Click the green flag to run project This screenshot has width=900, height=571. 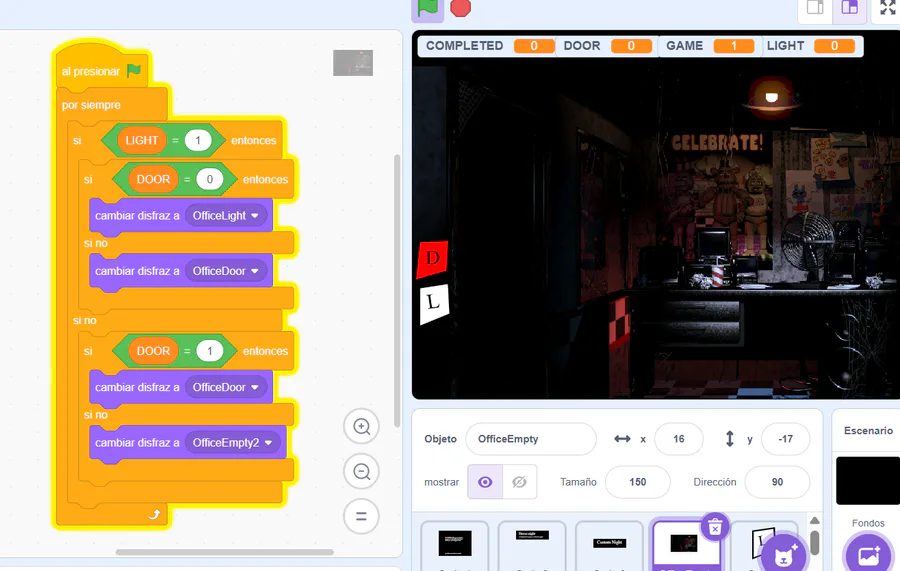pyautogui.click(x=427, y=8)
